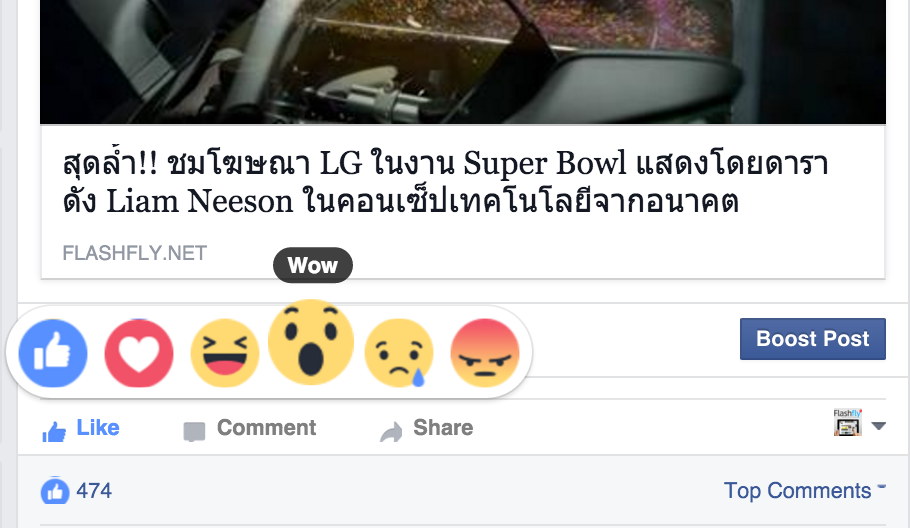Click the blue Like button
The width and height of the screenshot is (910, 528).
(81, 429)
